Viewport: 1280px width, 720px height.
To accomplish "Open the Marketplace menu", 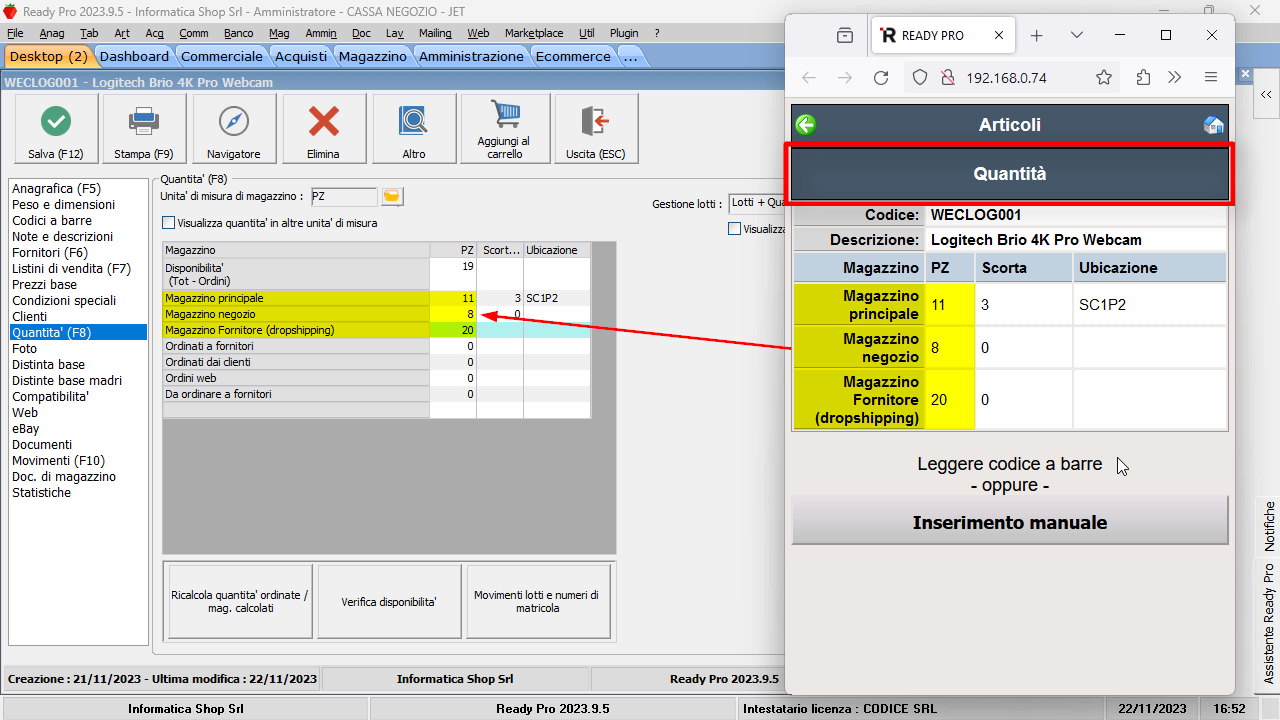I will [x=534, y=33].
